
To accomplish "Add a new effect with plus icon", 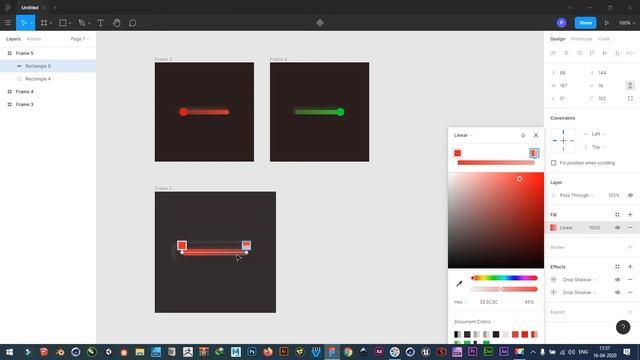I will click(630, 267).
